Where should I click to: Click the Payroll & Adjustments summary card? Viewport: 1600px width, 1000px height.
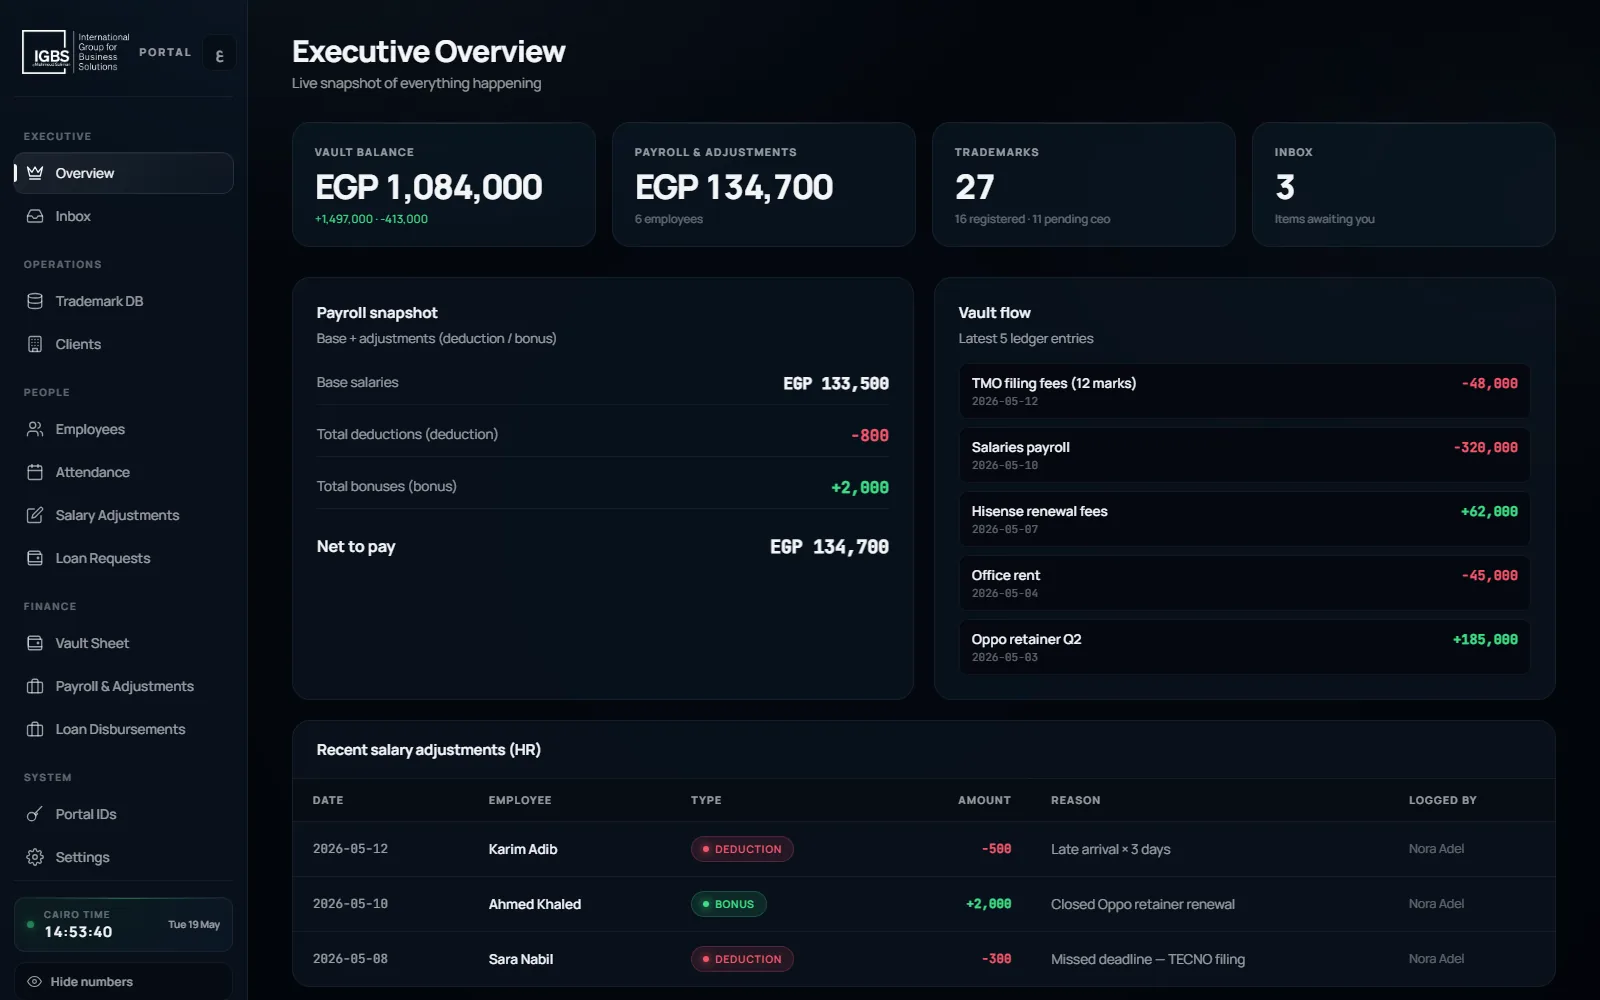[764, 184]
